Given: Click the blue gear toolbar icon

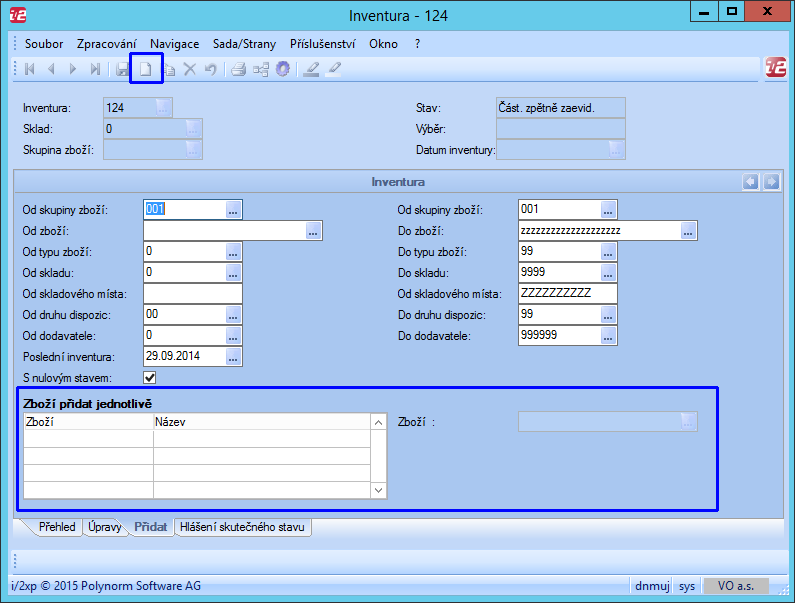Looking at the screenshot, I should (x=283, y=69).
